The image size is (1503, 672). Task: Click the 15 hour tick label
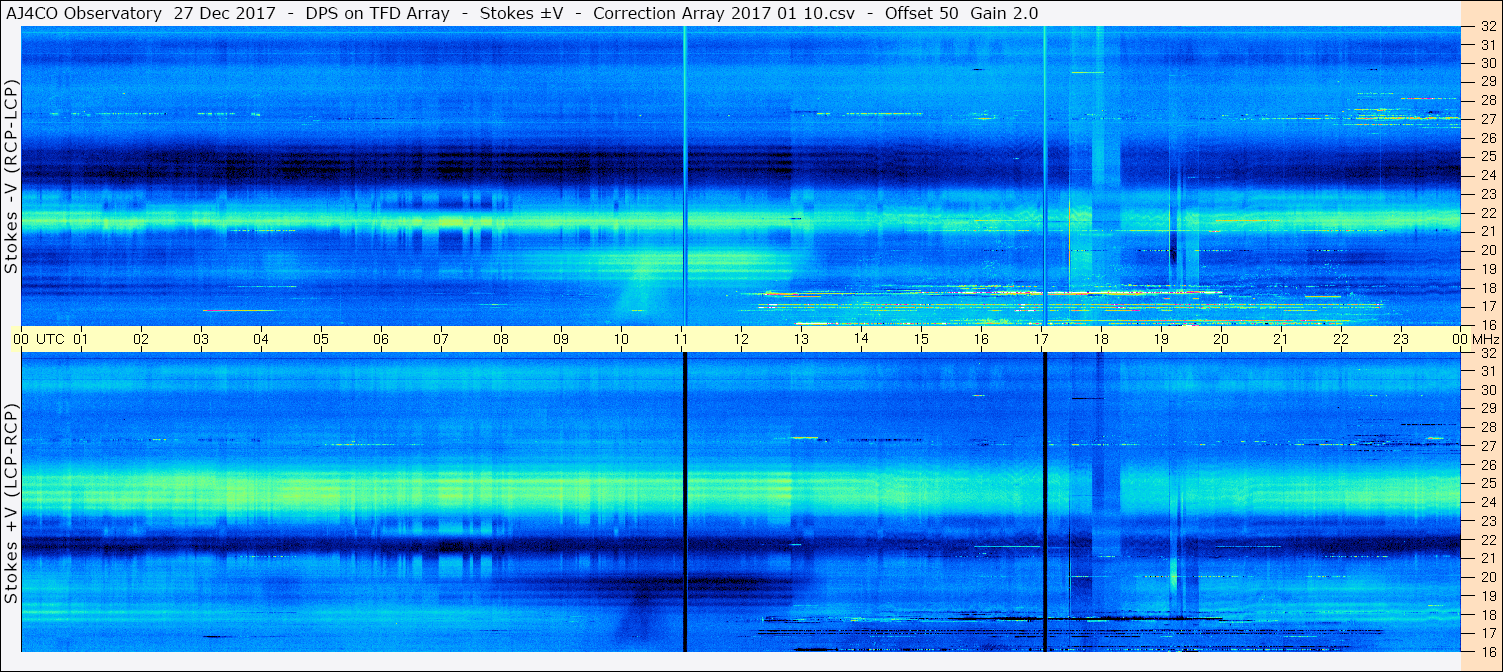(921, 339)
